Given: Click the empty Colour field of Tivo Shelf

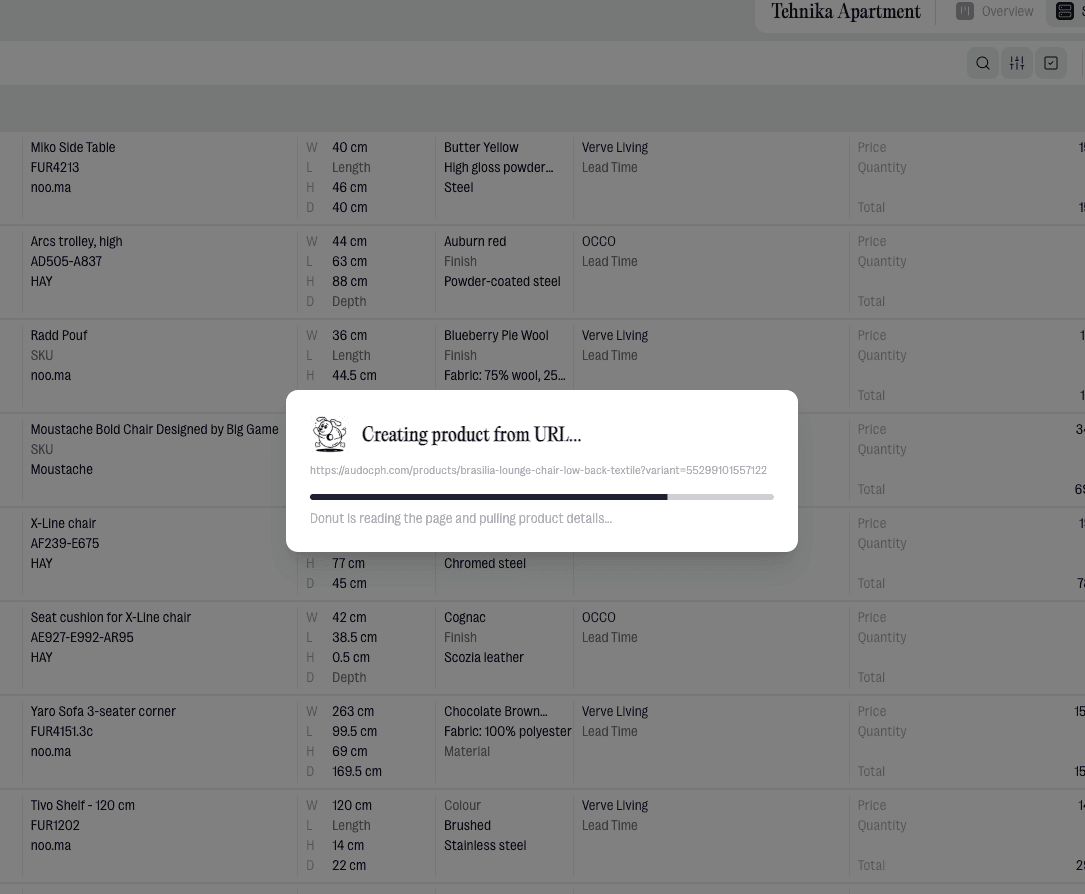Looking at the screenshot, I should click(462, 806).
